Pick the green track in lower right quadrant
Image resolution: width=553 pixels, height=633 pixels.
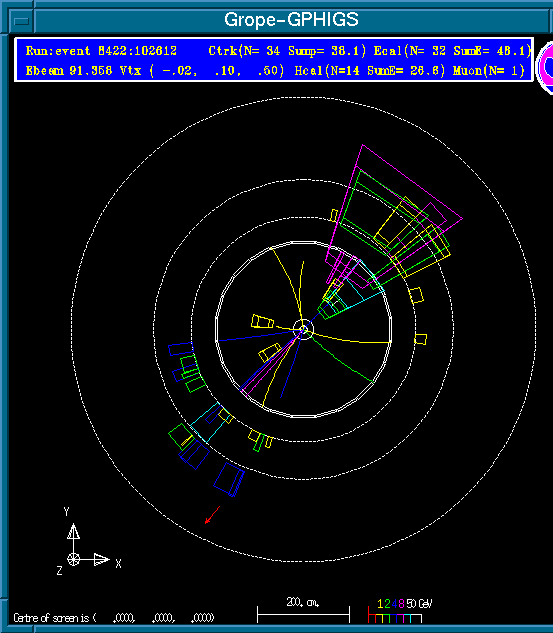[341, 358]
